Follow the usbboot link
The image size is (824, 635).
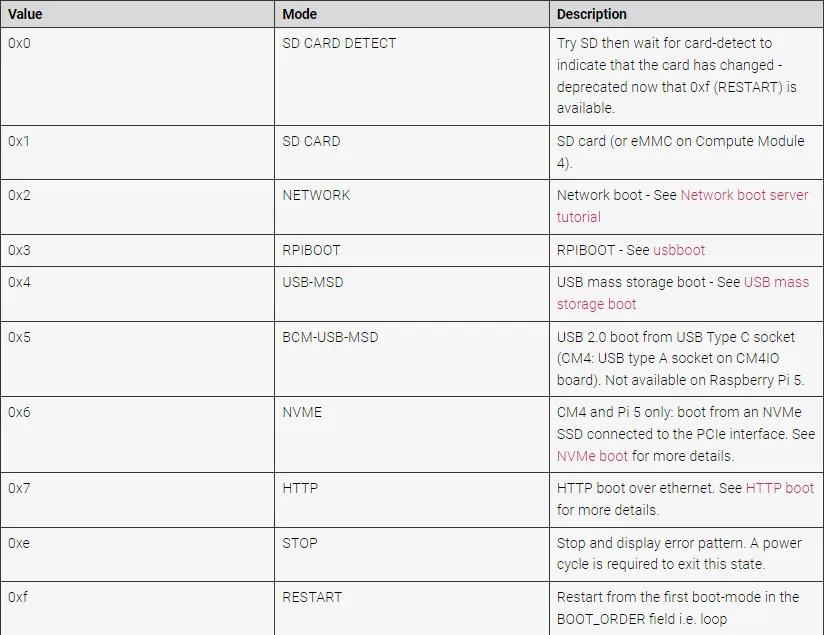click(x=678, y=250)
